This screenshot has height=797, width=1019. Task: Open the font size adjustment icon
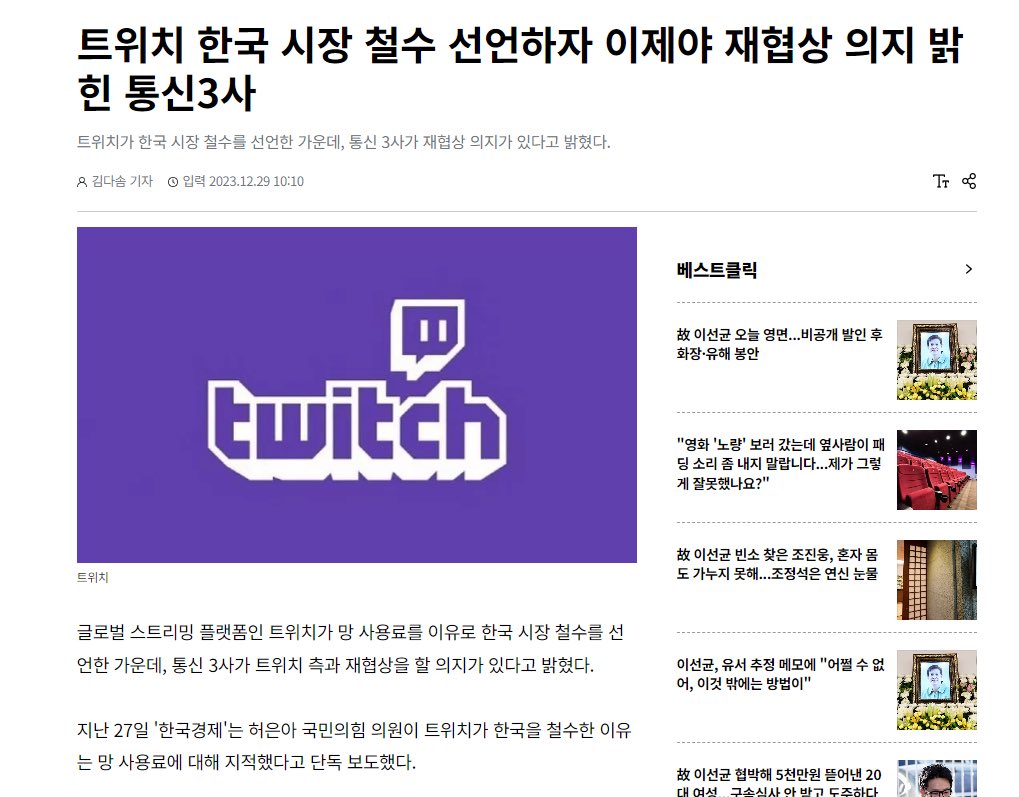coord(940,181)
